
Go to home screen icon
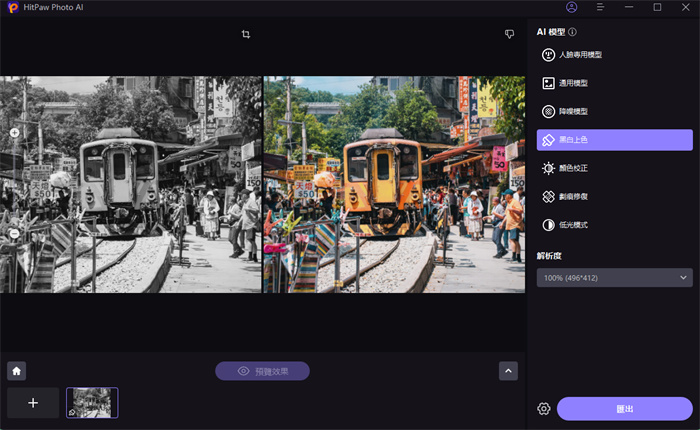[x=16, y=371]
